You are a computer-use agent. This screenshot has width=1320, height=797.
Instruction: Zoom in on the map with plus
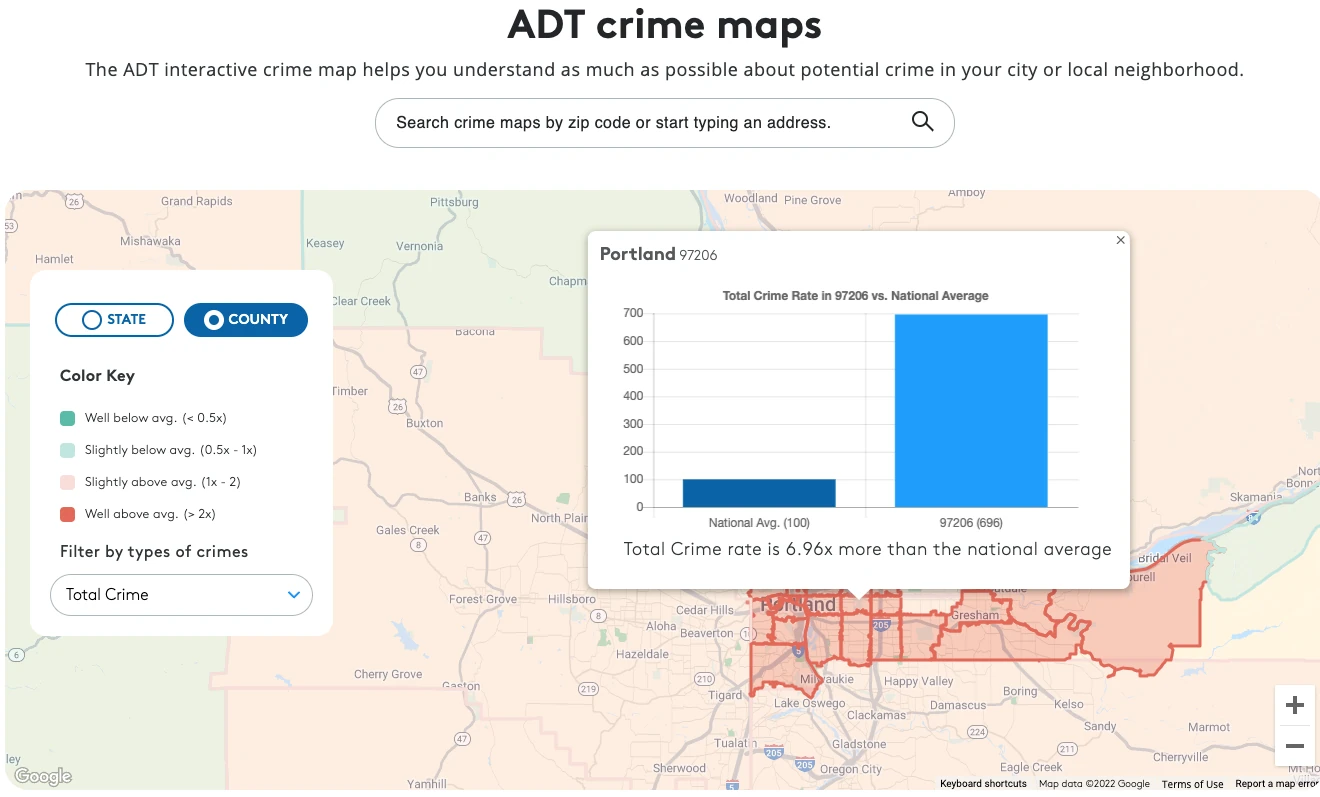1294,705
